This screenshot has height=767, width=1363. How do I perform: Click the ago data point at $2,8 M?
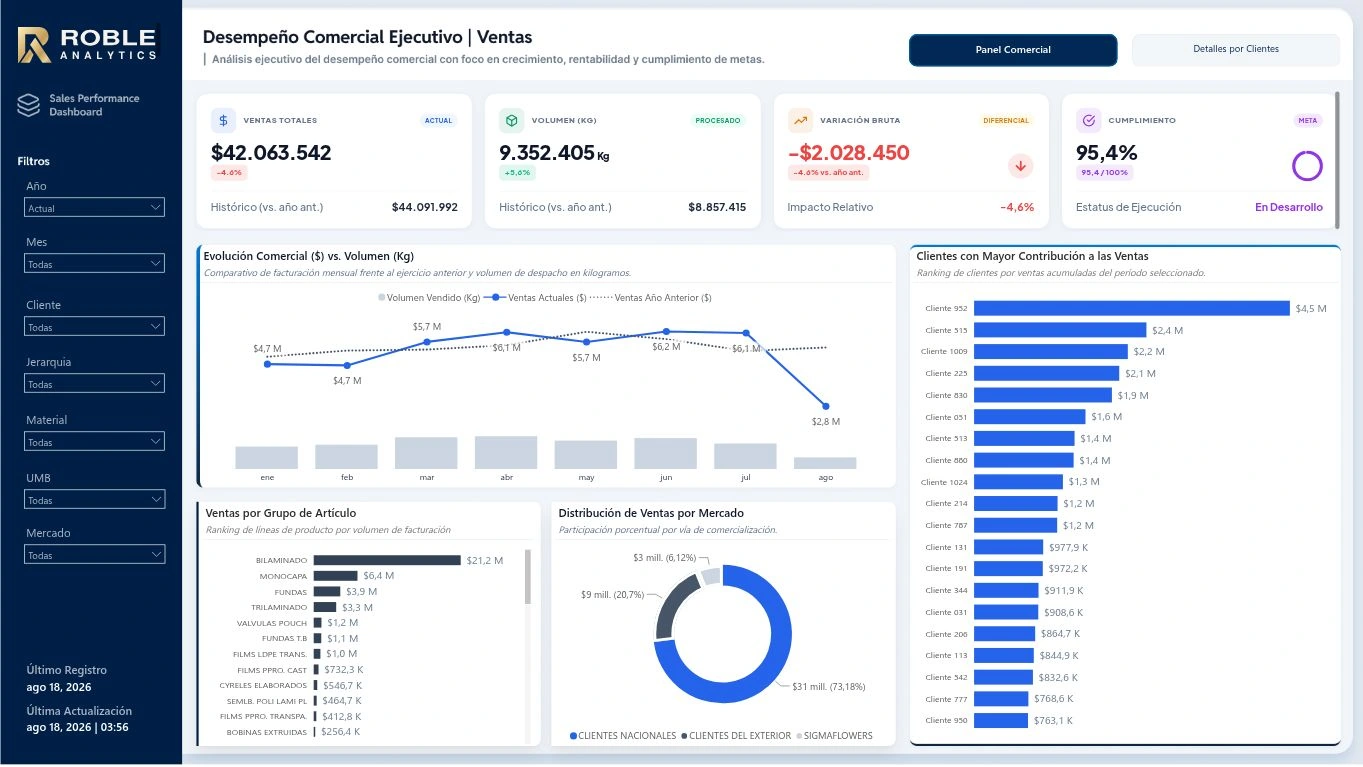click(825, 406)
